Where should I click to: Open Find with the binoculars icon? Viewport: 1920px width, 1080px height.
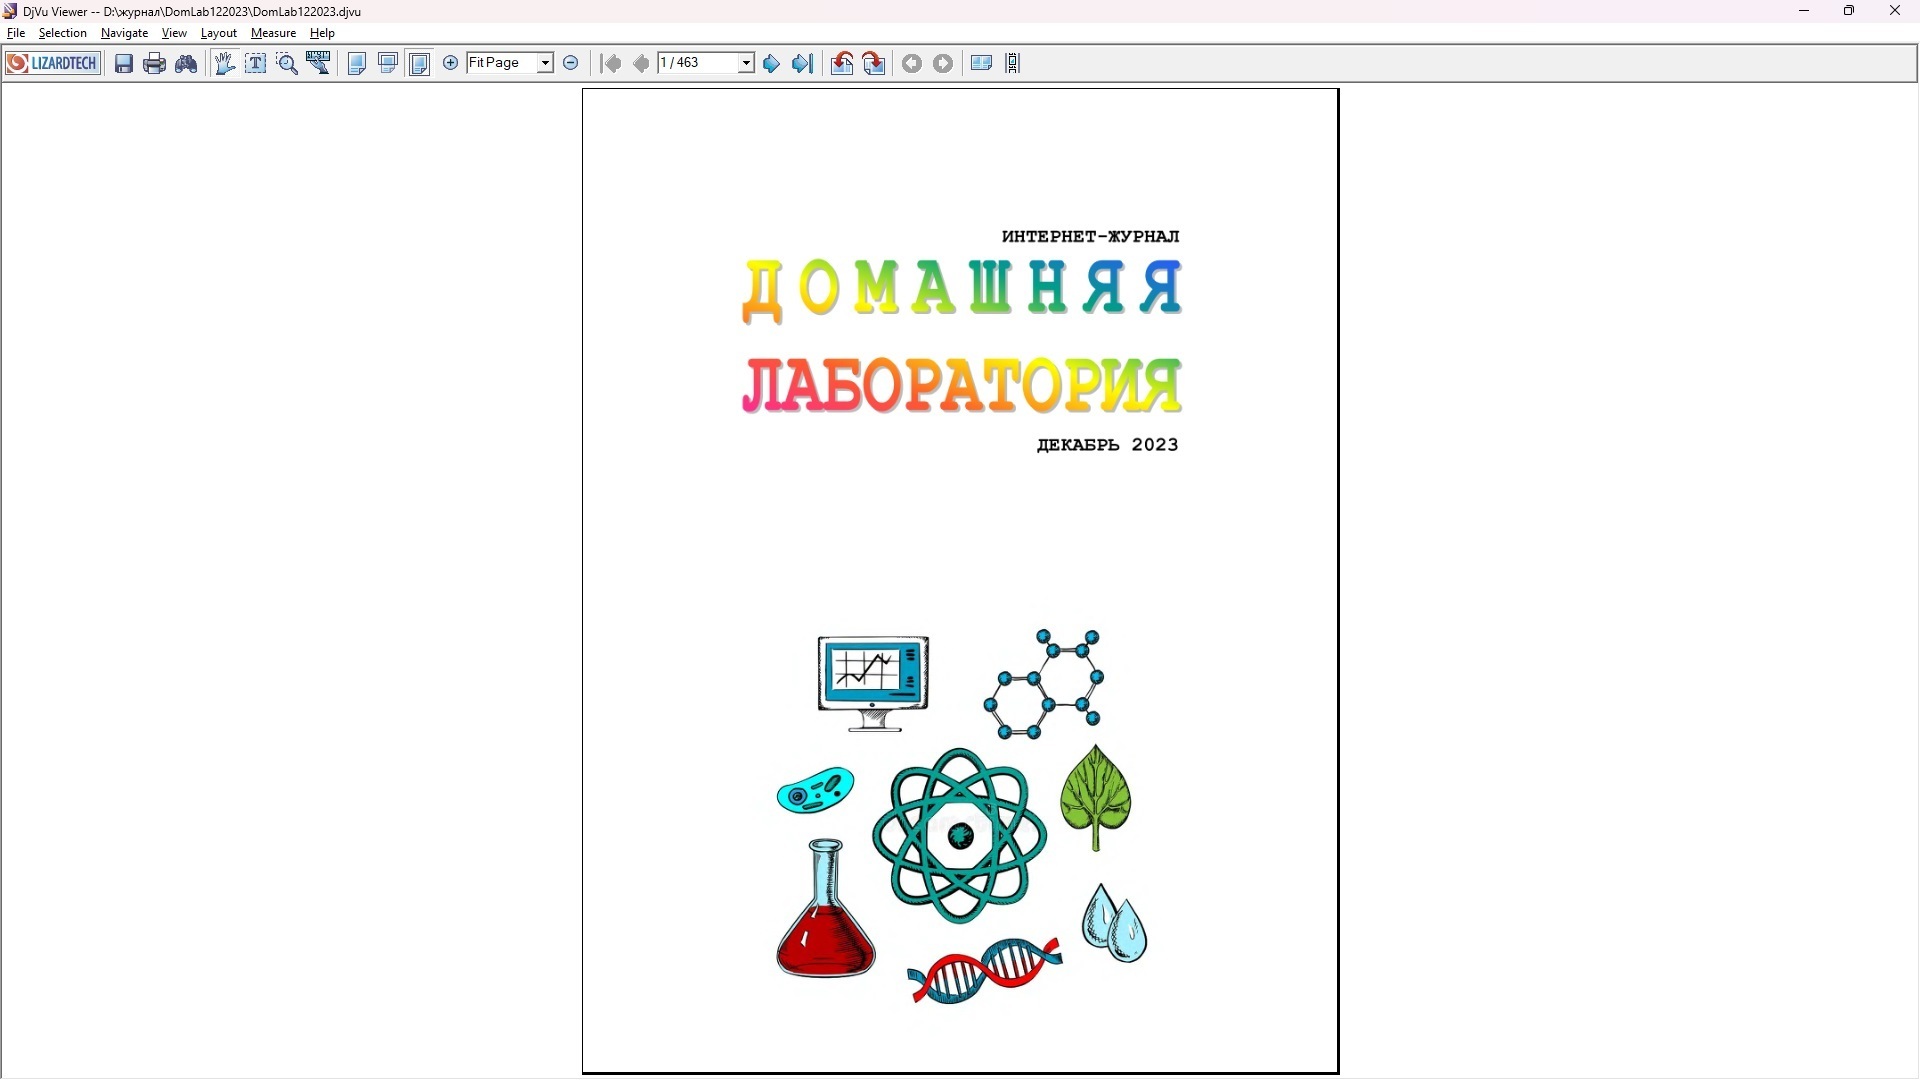[x=186, y=64]
